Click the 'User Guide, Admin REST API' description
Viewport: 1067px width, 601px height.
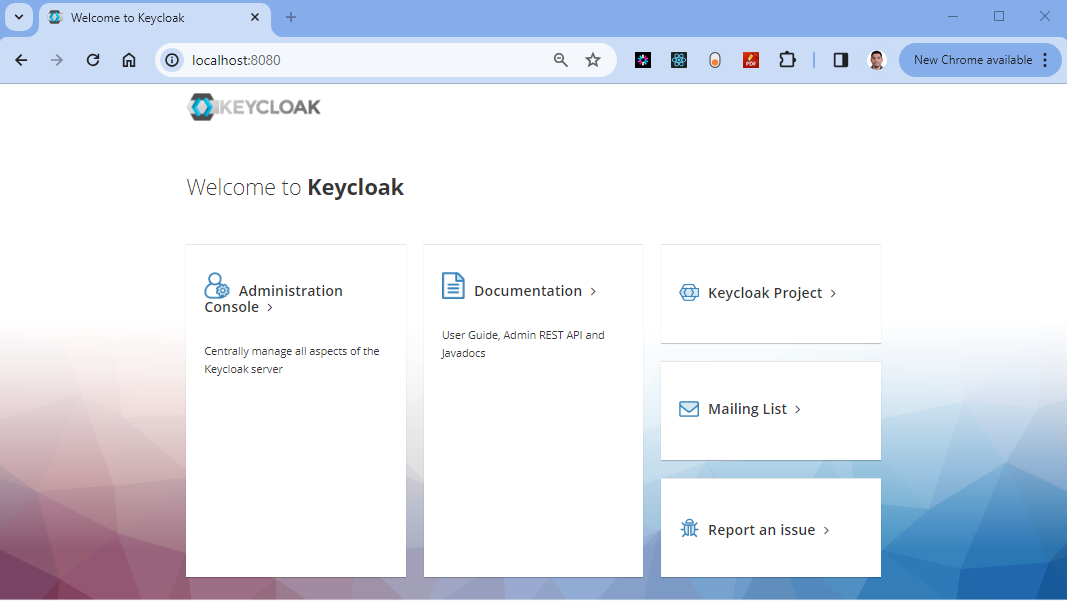click(523, 344)
